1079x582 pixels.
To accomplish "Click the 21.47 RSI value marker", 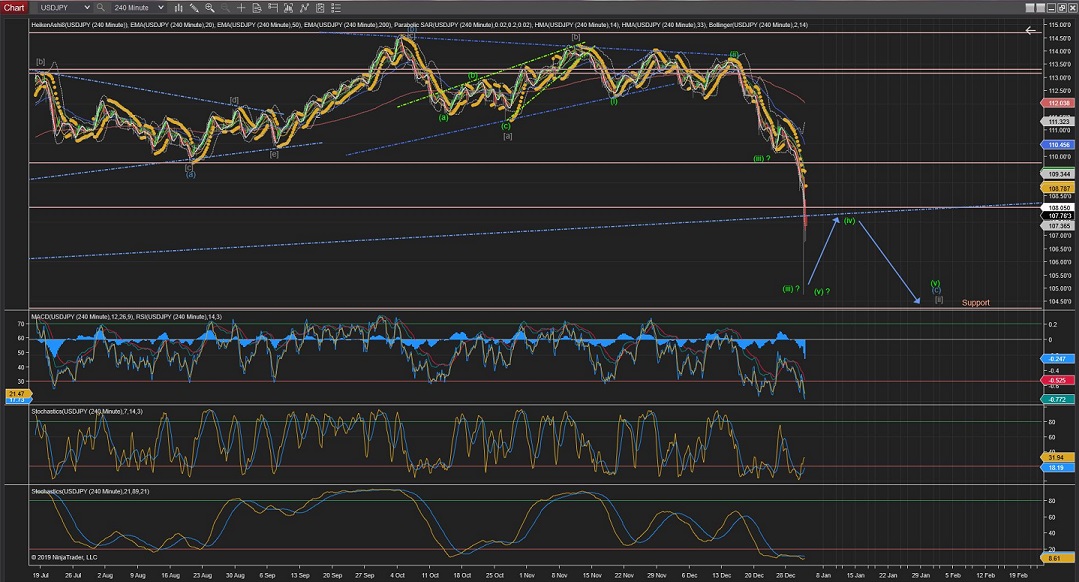I will point(17,394).
